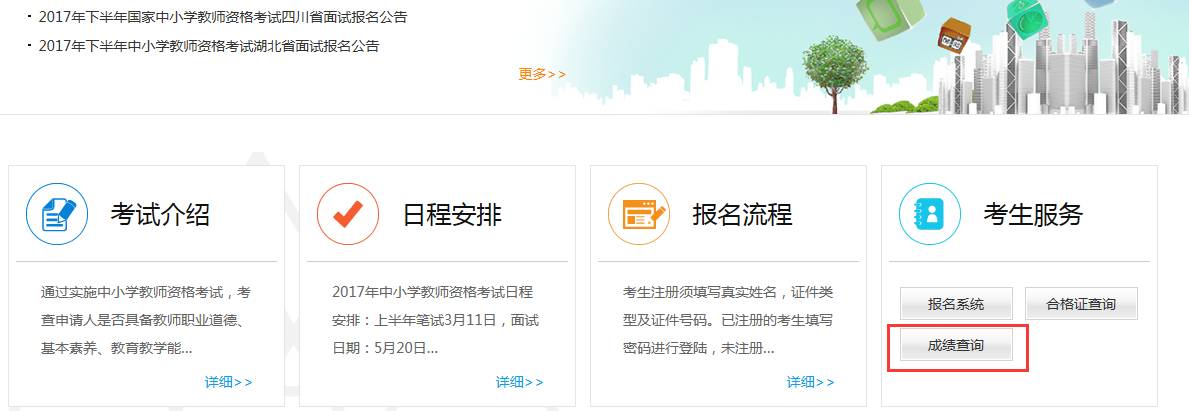This screenshot has height=411, width=1189.
Task: Click the blue 考试介绍 document icon
Action: point(58,215)
